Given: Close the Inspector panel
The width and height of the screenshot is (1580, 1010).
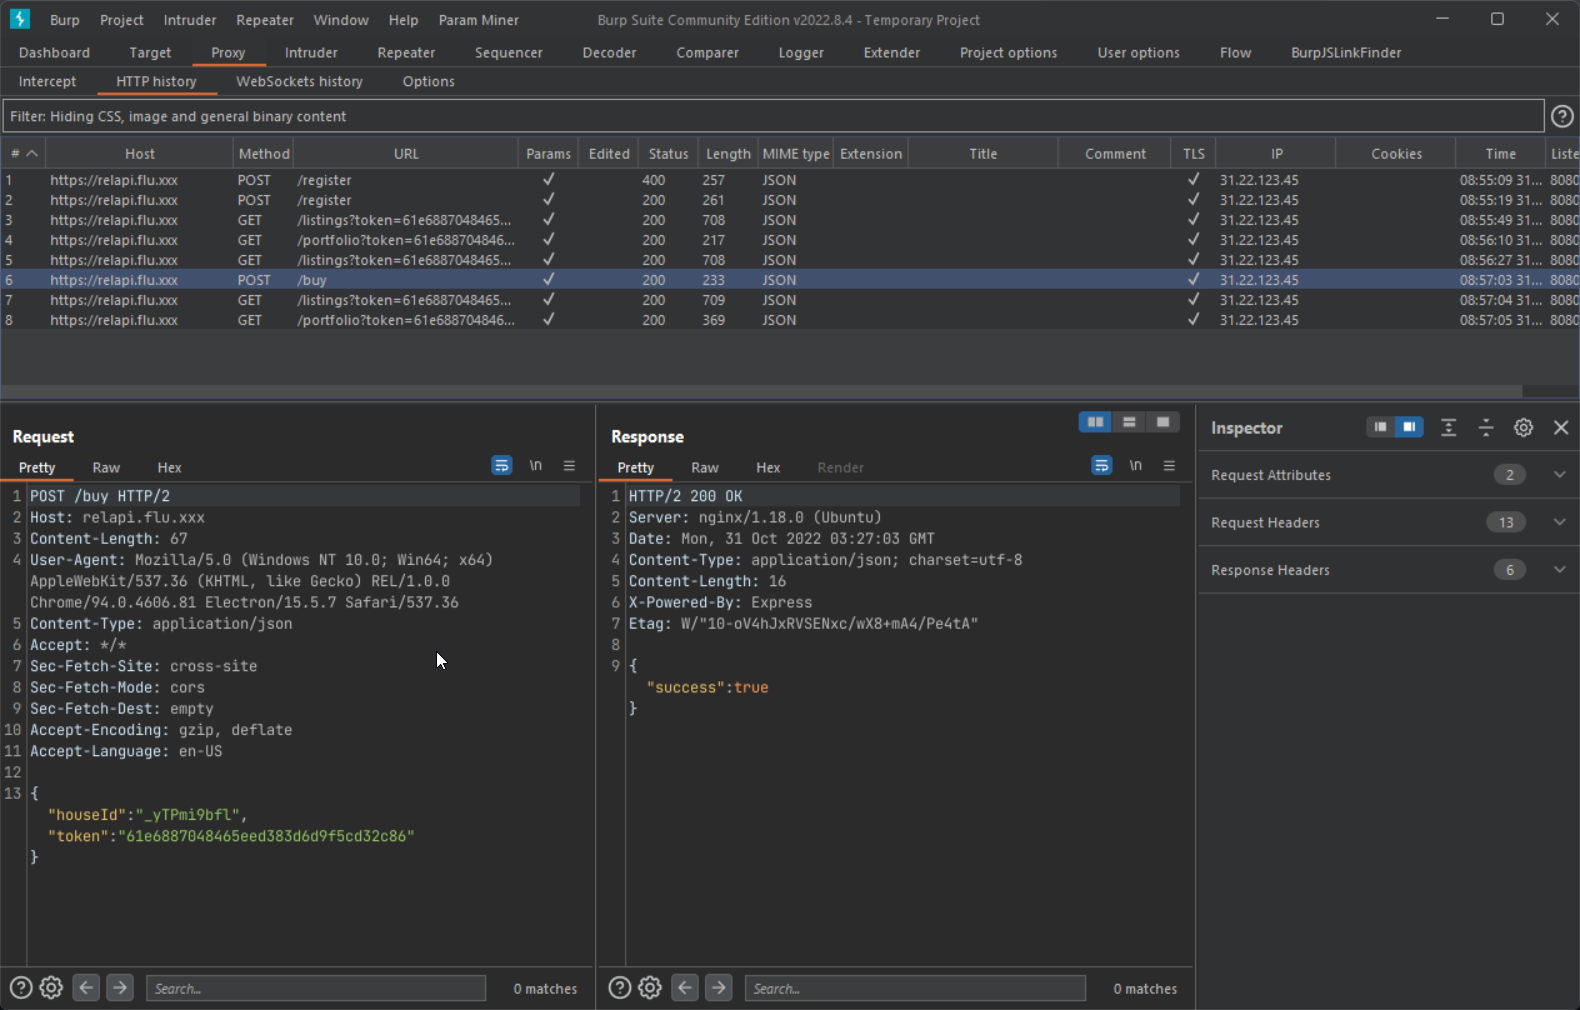Looking at the screenshot, I should pyautogui.click(x=1561, y=428).
